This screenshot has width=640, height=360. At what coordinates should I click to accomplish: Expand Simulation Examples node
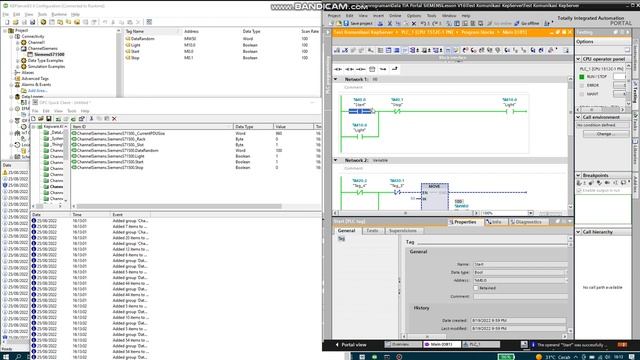pyautogui.click(x=18, y=67)
